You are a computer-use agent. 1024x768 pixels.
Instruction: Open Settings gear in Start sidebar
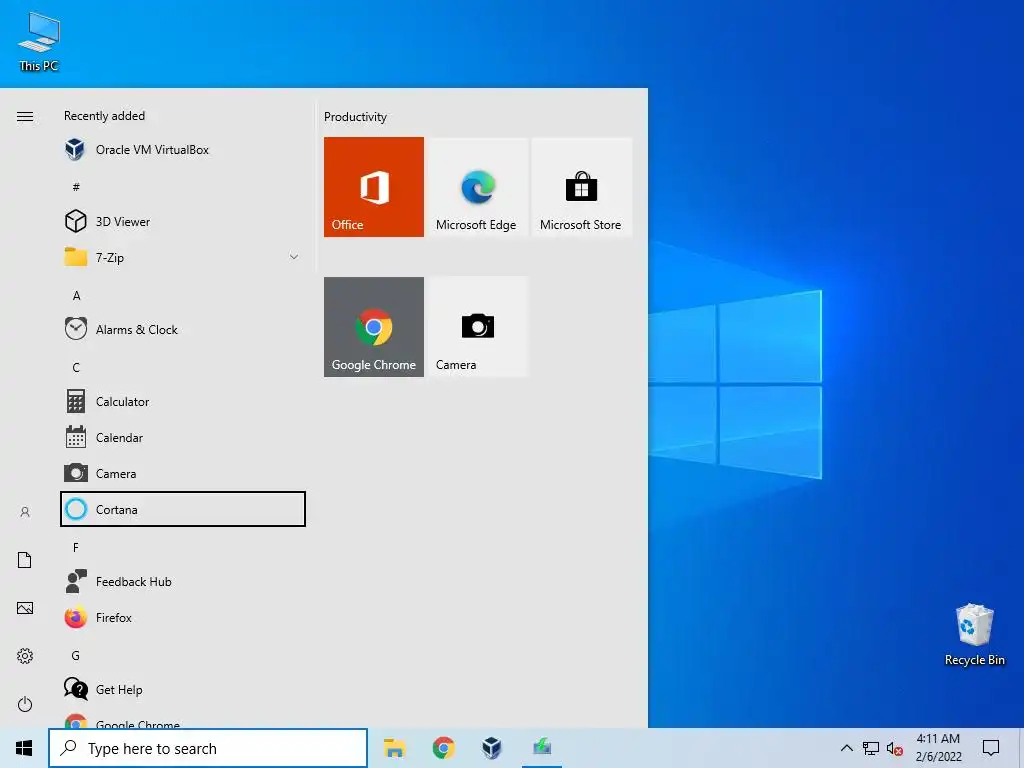pos(25,656)
